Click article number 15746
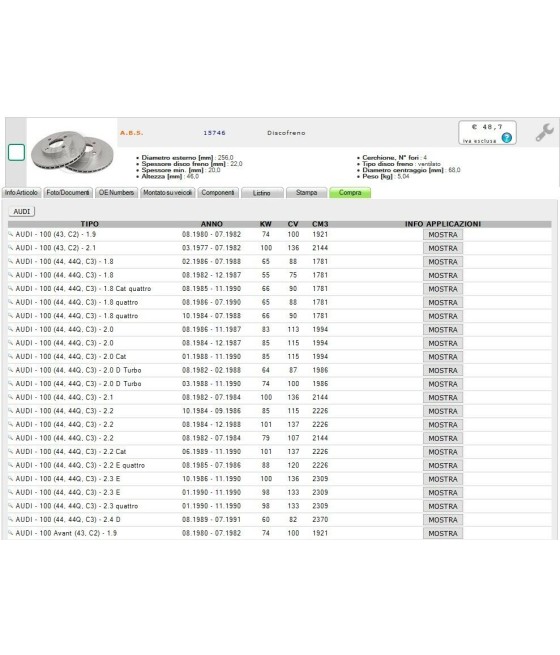Viewport: 560px width, 655px height. point(214,133)
